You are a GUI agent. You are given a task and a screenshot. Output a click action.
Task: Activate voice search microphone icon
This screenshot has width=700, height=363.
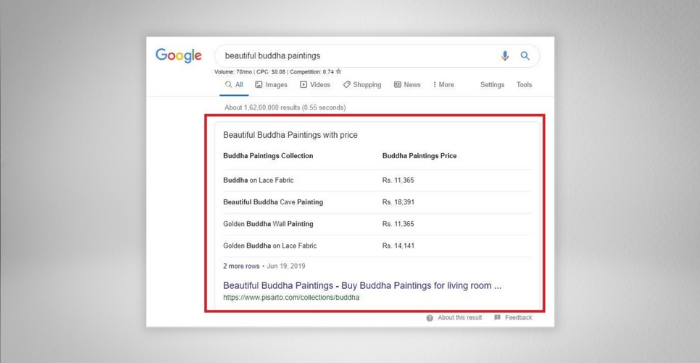505,56
